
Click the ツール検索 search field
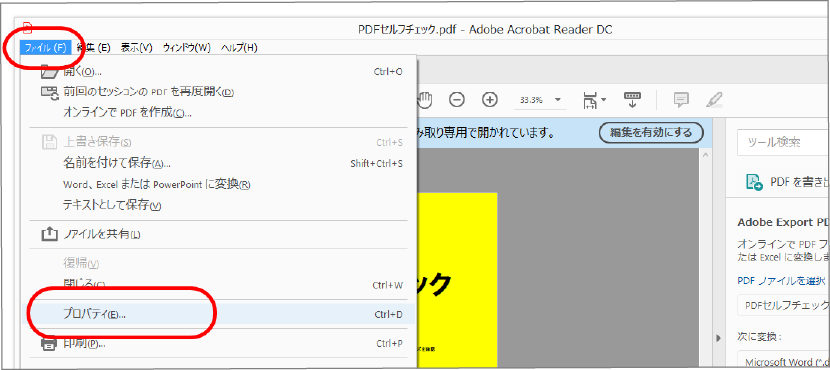(783, 142)
